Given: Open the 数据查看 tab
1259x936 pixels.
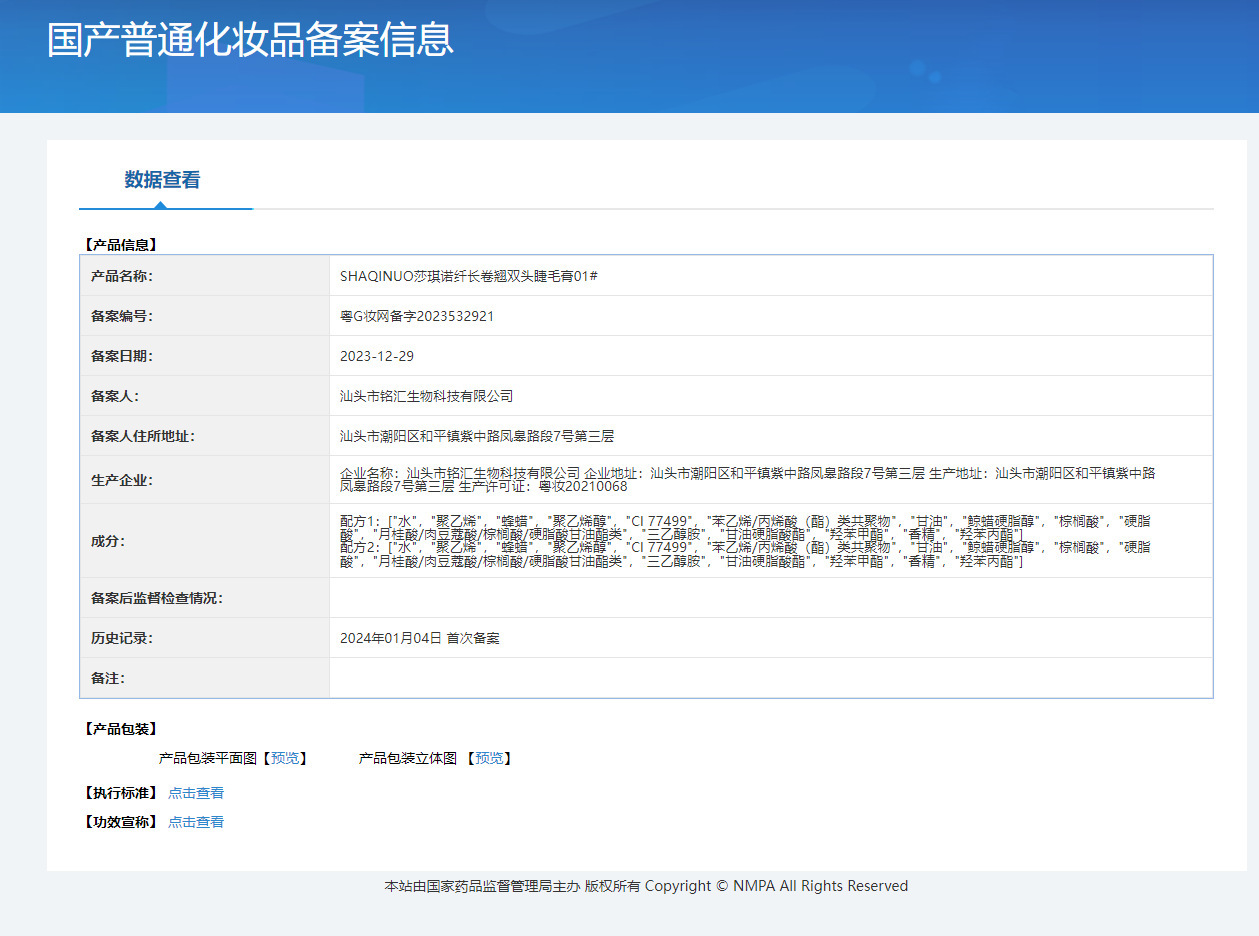Looking at the screenshot, I should (162, 180).
